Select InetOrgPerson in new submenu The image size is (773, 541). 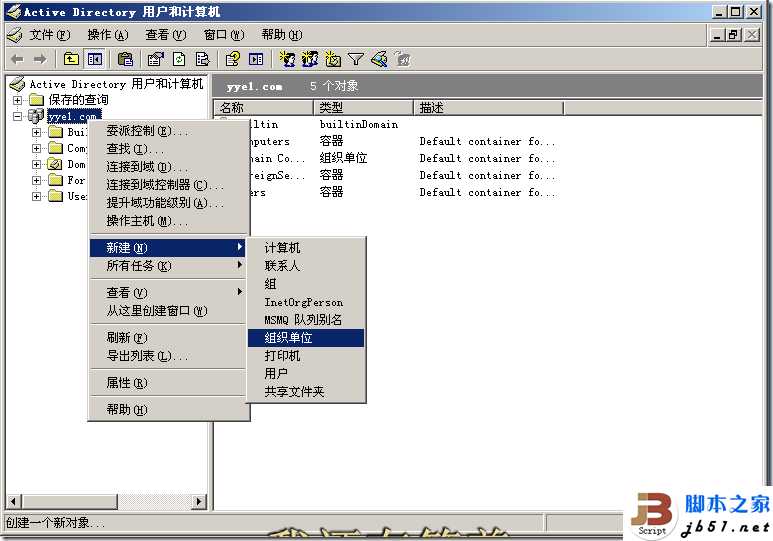tap(306, 302)
